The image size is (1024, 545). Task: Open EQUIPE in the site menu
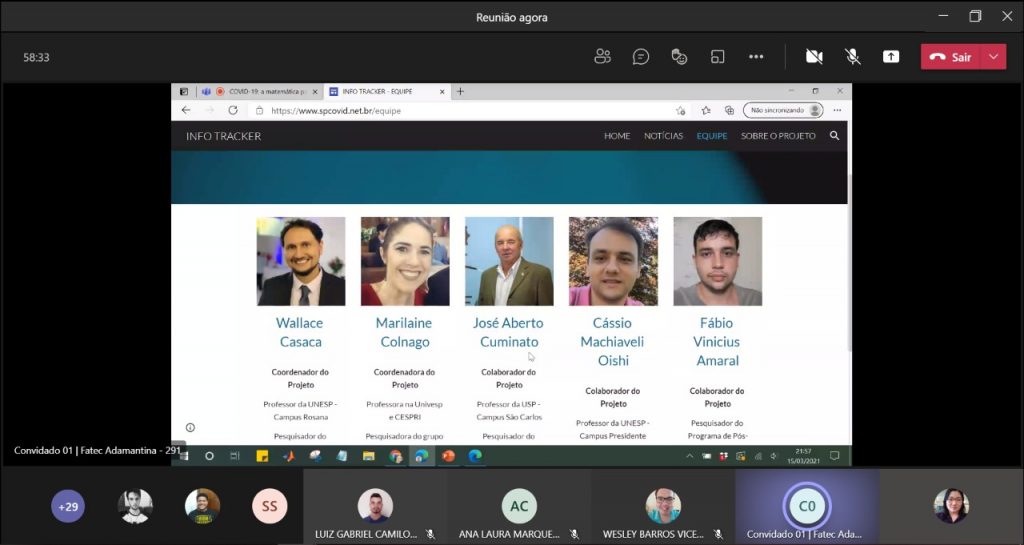[x=712, y=136]
